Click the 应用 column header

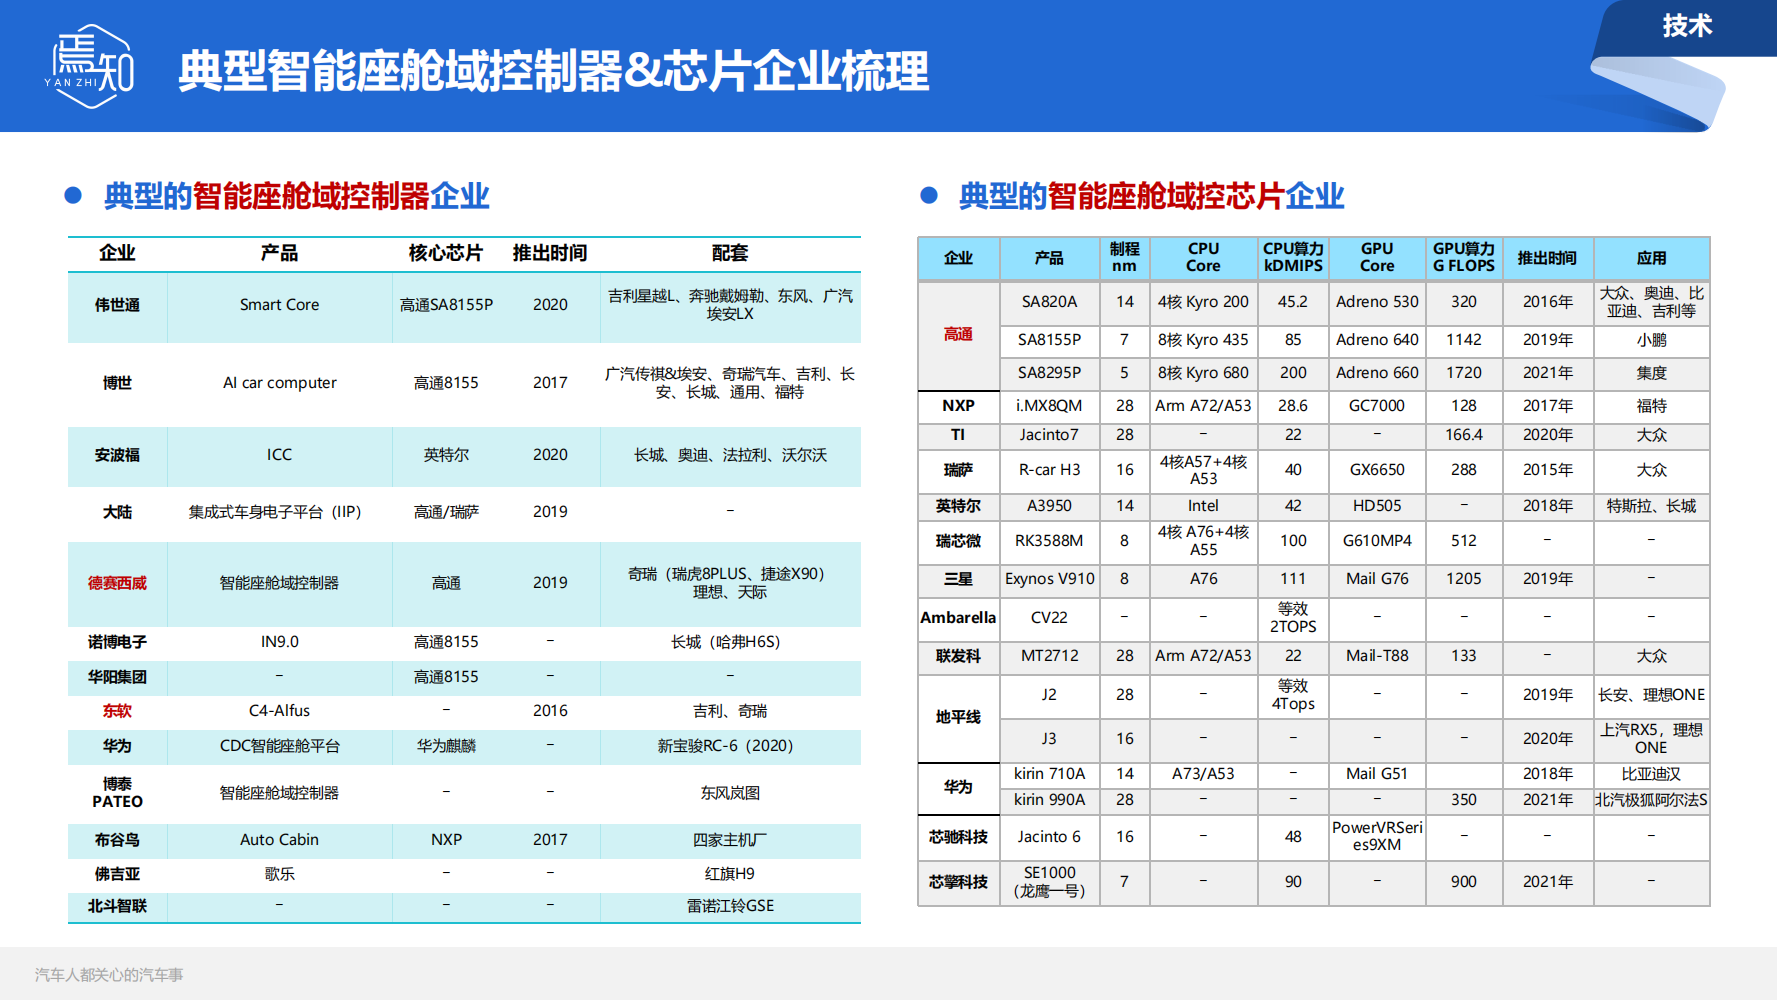pyautogui.click(x=1651, y=258)
